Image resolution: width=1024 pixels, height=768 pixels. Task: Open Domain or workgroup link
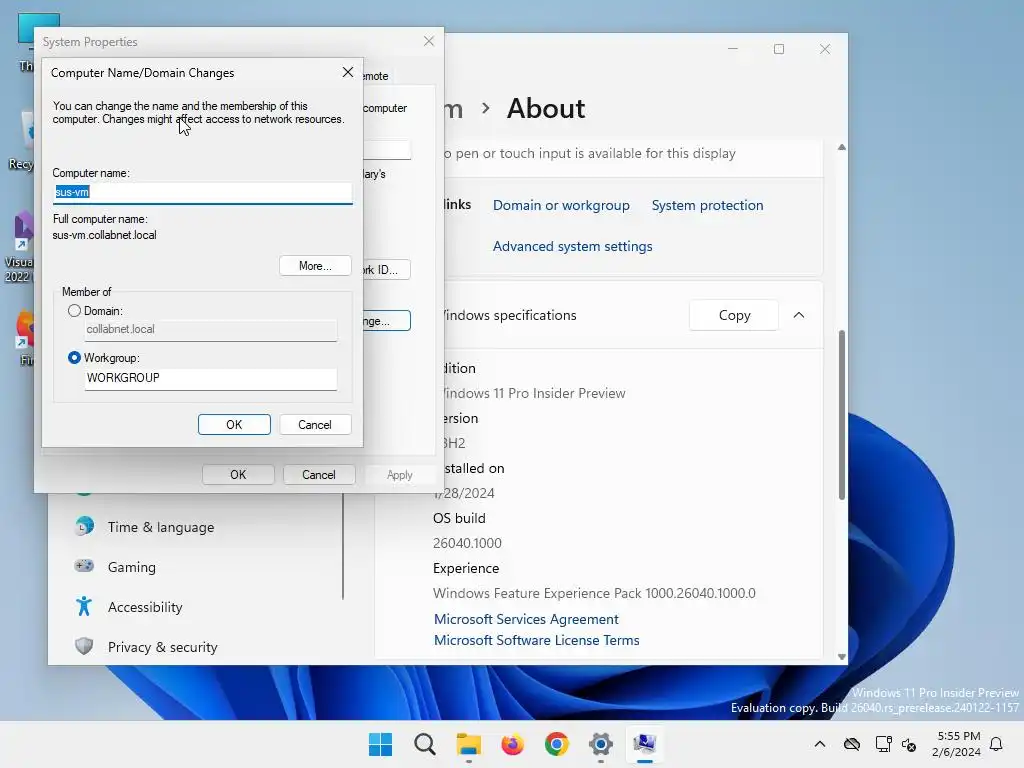561,205
